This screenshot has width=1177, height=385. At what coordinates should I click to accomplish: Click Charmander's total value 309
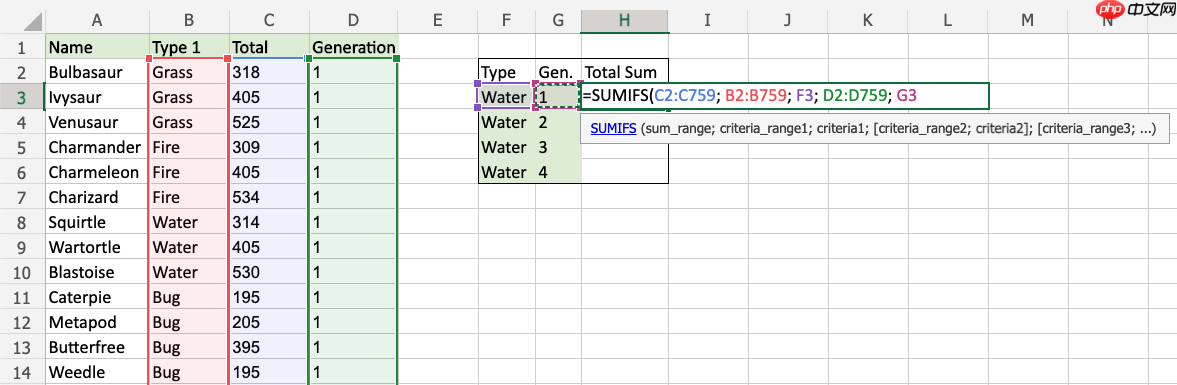pos(269,147)
